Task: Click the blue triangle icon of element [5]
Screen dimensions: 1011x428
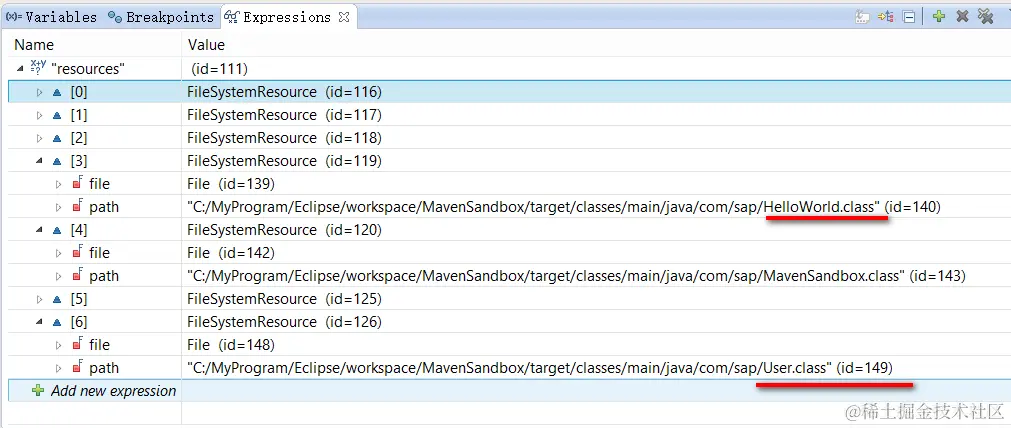Action: click(x=57, y=299)
